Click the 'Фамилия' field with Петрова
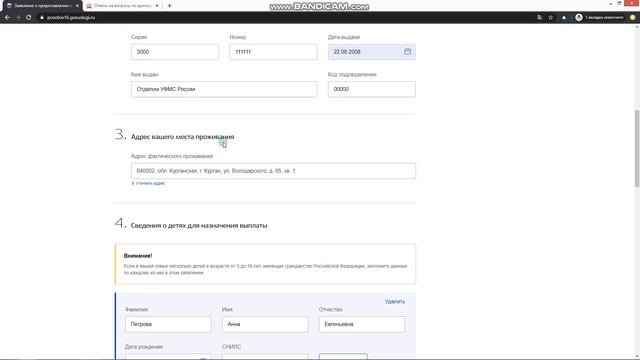 (168, 324)
